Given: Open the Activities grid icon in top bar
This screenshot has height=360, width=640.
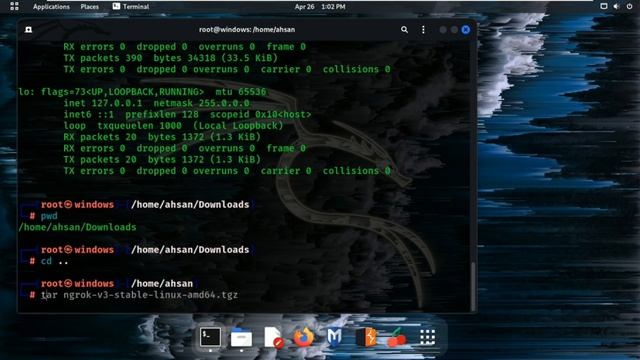Looking at the screenshot, I should click(14, 6).
